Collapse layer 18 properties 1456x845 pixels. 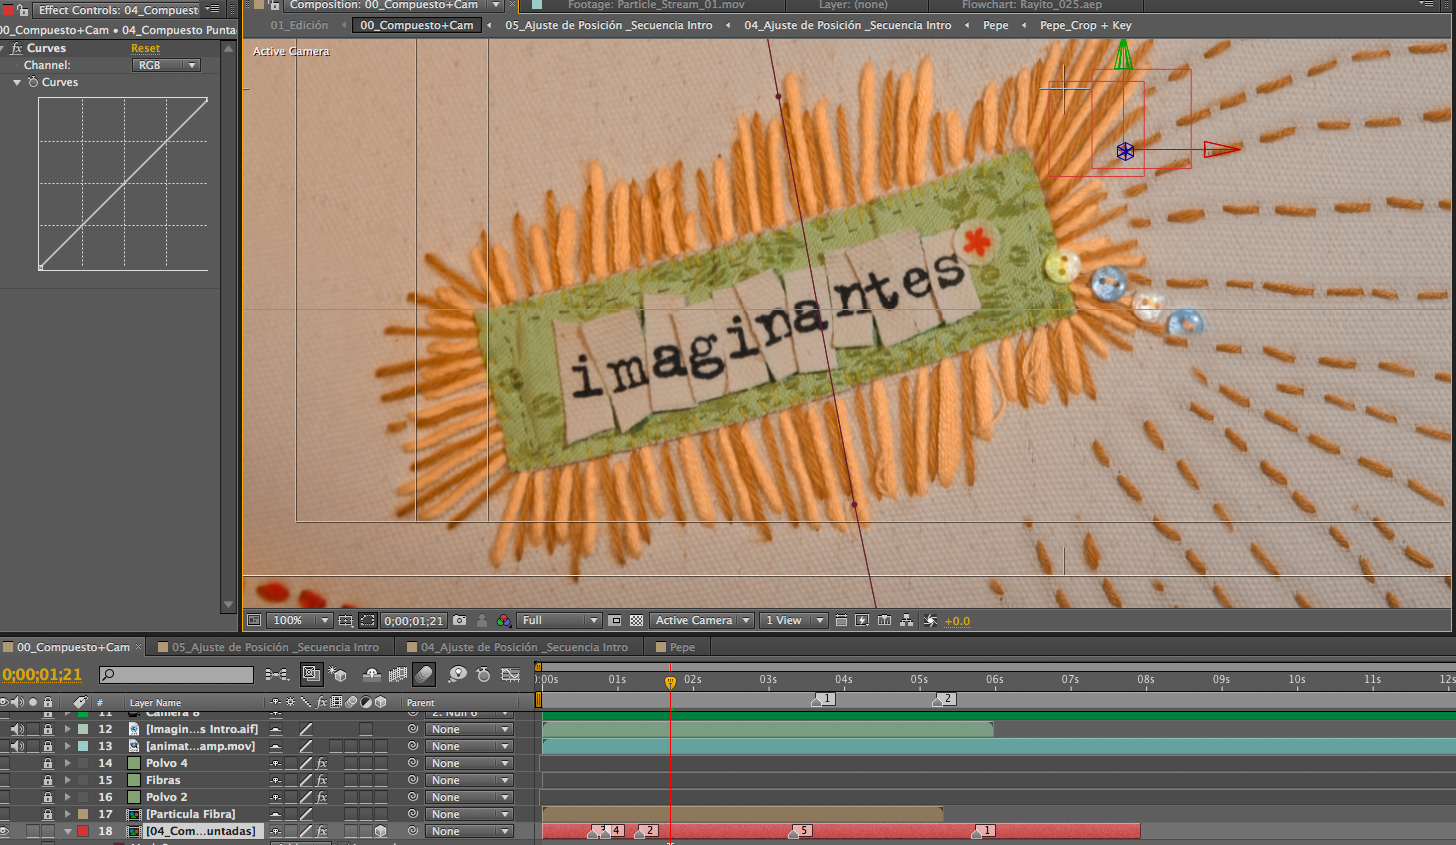[x=68, y=831]
